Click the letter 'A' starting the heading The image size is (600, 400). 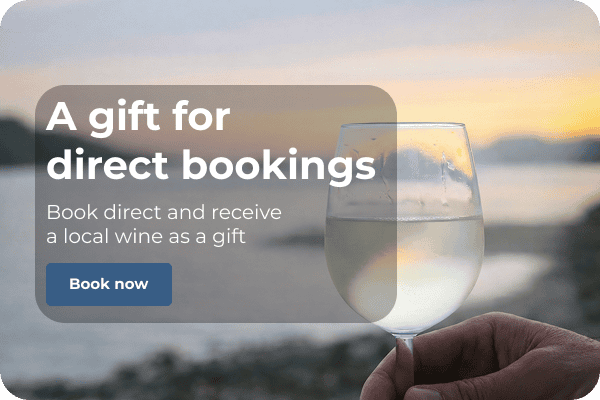pos(61,117)
